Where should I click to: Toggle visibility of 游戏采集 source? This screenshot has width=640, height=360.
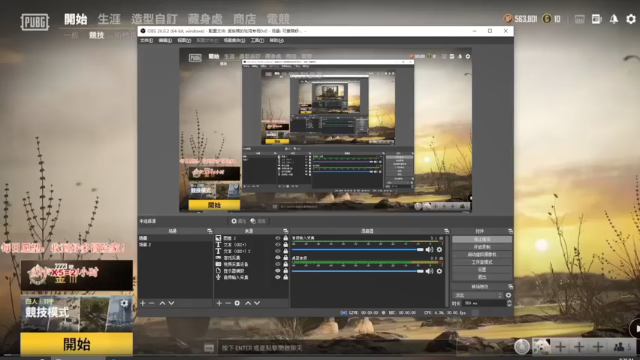click(x=278, y=258)
